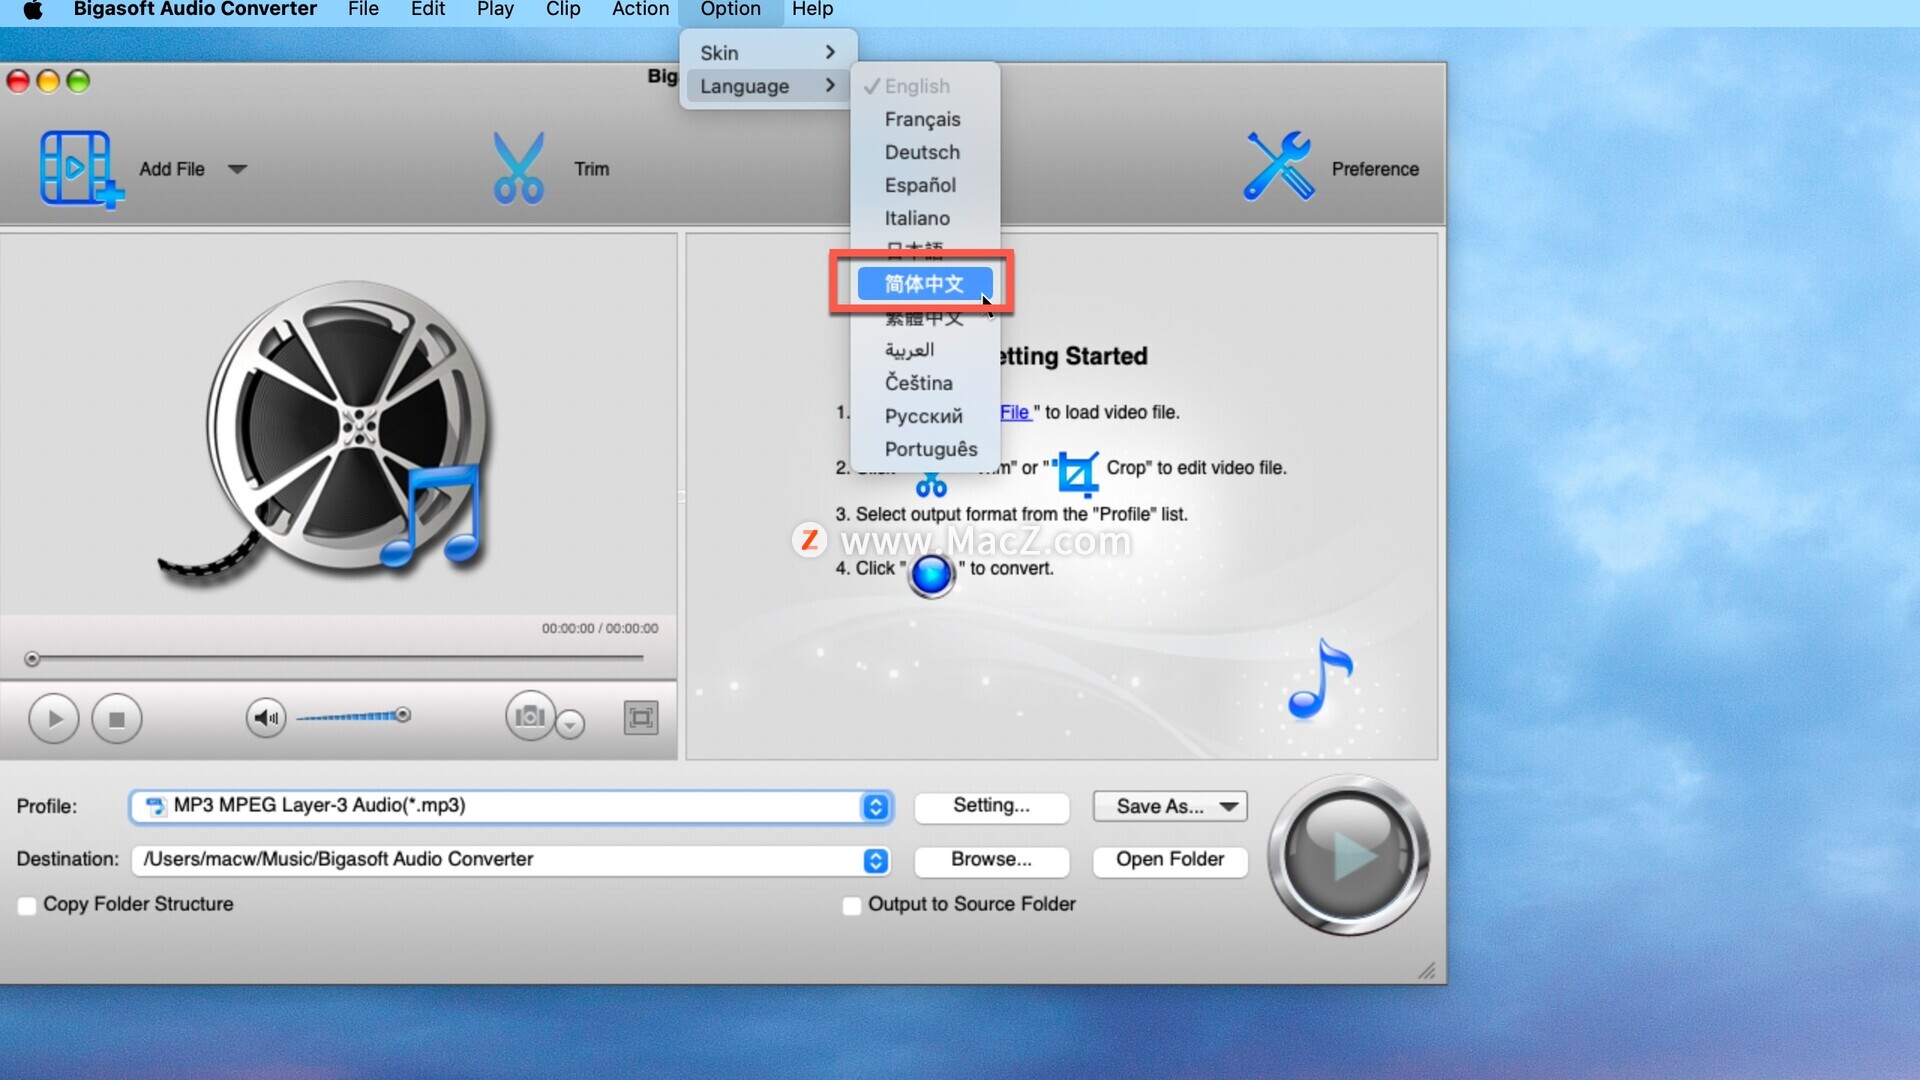Select Italiano language

pyautogui.click(x=925, y=218)
